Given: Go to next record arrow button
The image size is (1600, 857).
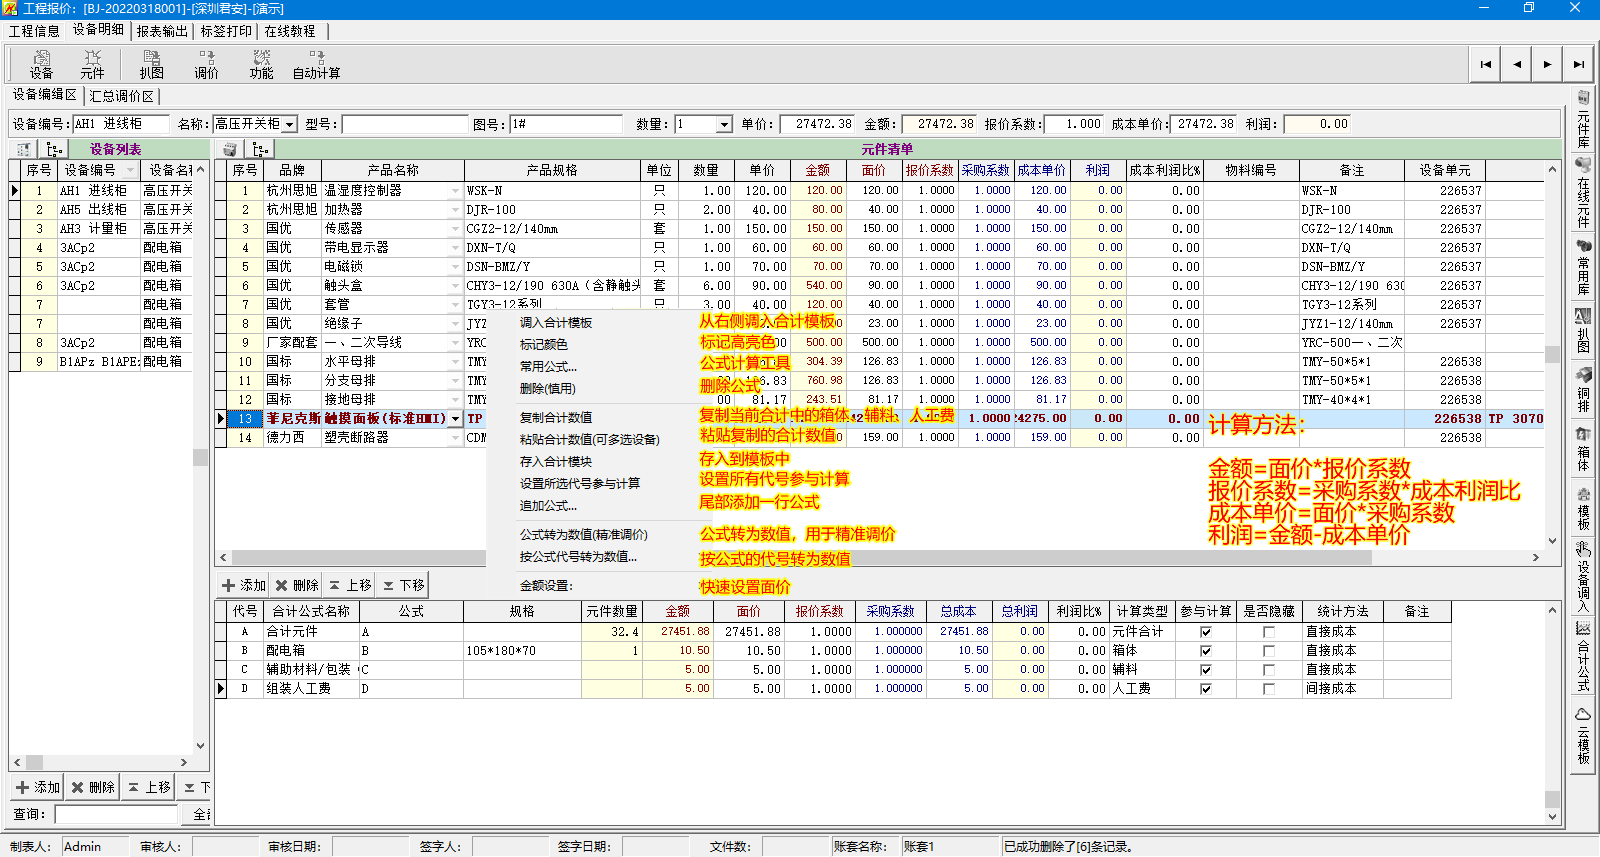Looking at the screenshot, I should (x=1547, y=64).
